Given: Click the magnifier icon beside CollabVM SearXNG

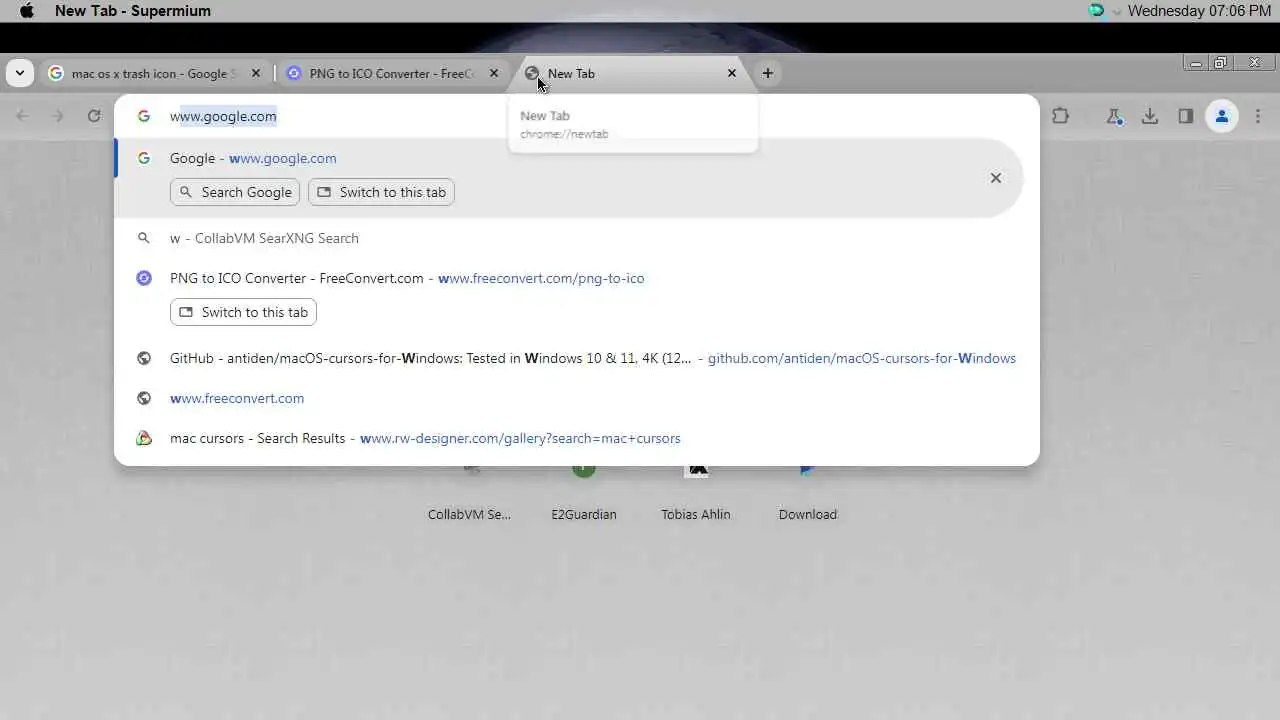Looking at the screenshot, I should point(144,238).
